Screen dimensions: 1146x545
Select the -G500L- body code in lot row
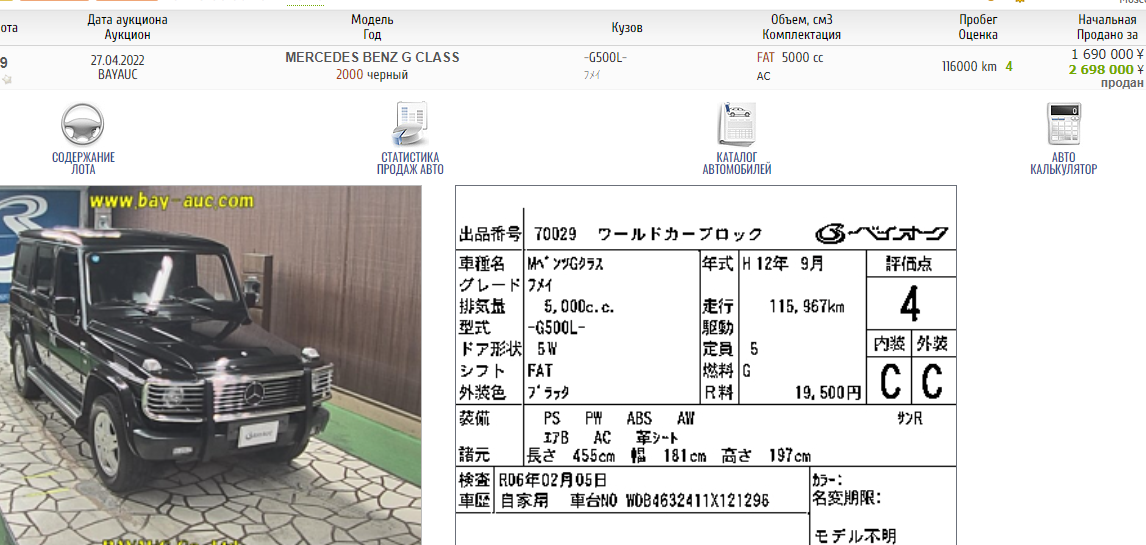tap(605, 58)
